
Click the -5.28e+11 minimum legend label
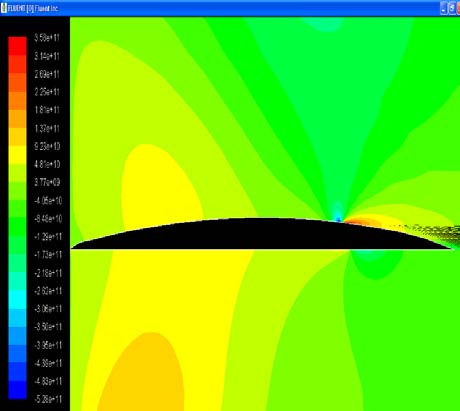pos(48,399)
